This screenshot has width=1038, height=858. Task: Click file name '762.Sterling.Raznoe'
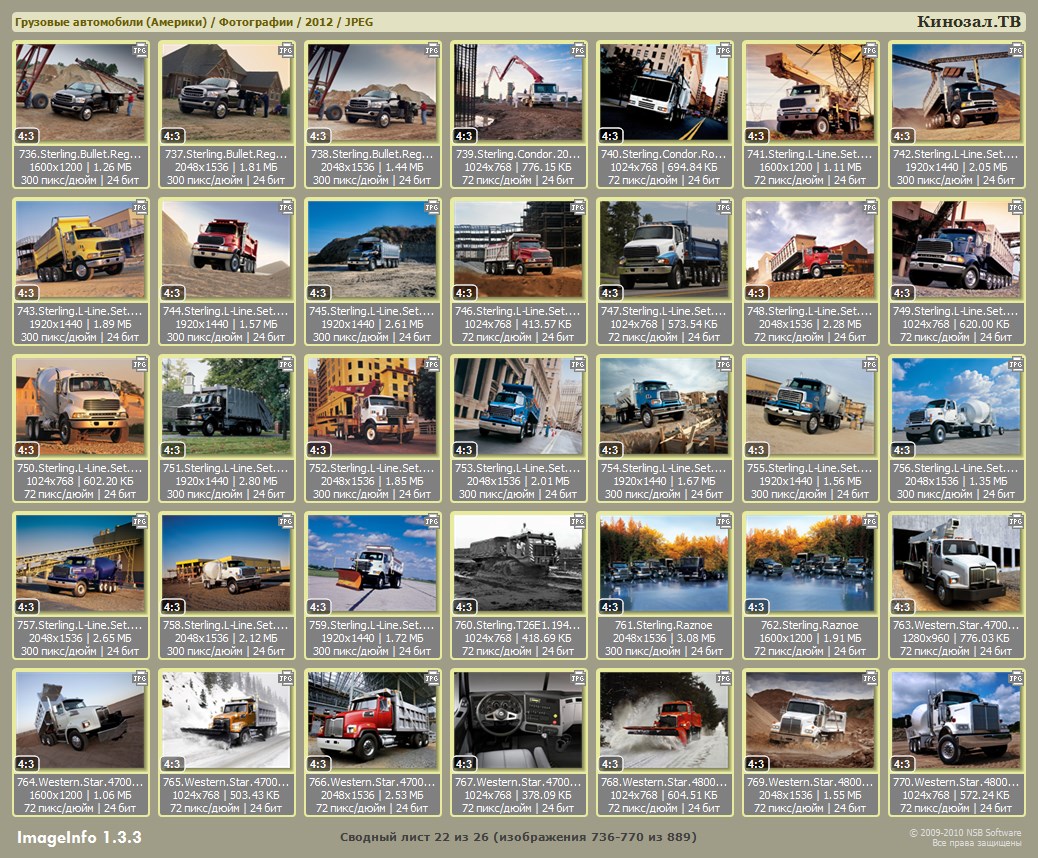click(x=810, y=625)
